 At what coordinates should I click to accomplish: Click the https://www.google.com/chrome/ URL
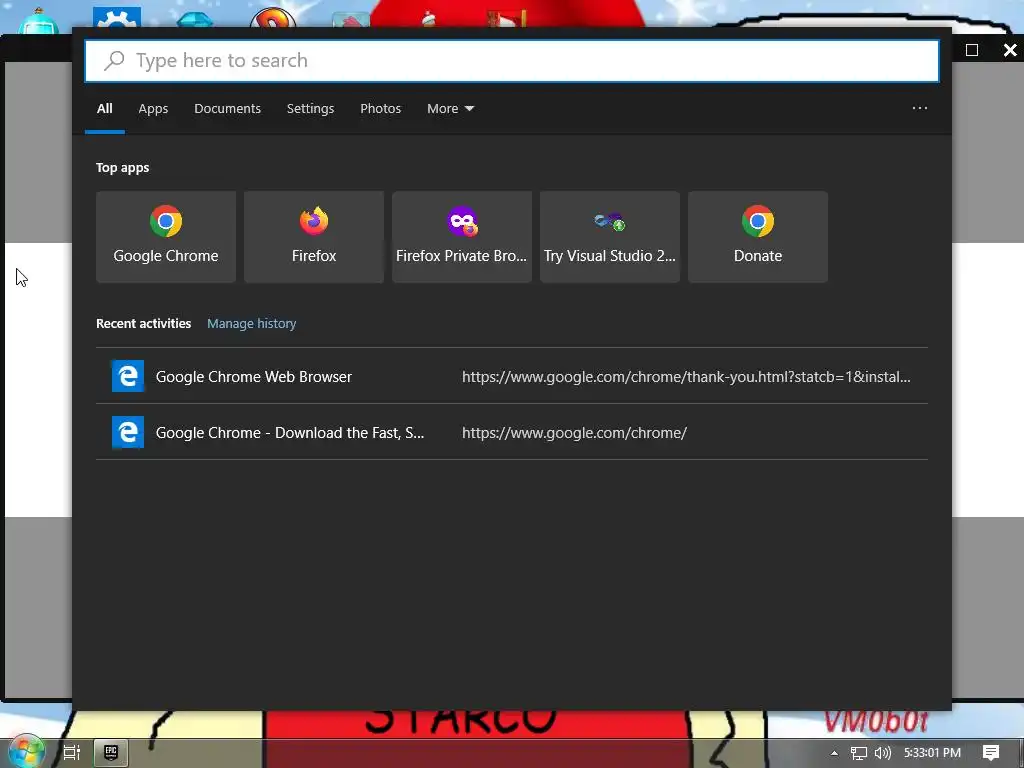click(574, 433)
